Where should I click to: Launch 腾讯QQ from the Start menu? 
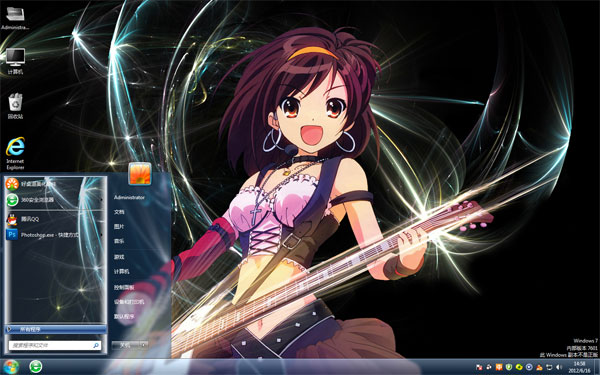click(55, 219)
